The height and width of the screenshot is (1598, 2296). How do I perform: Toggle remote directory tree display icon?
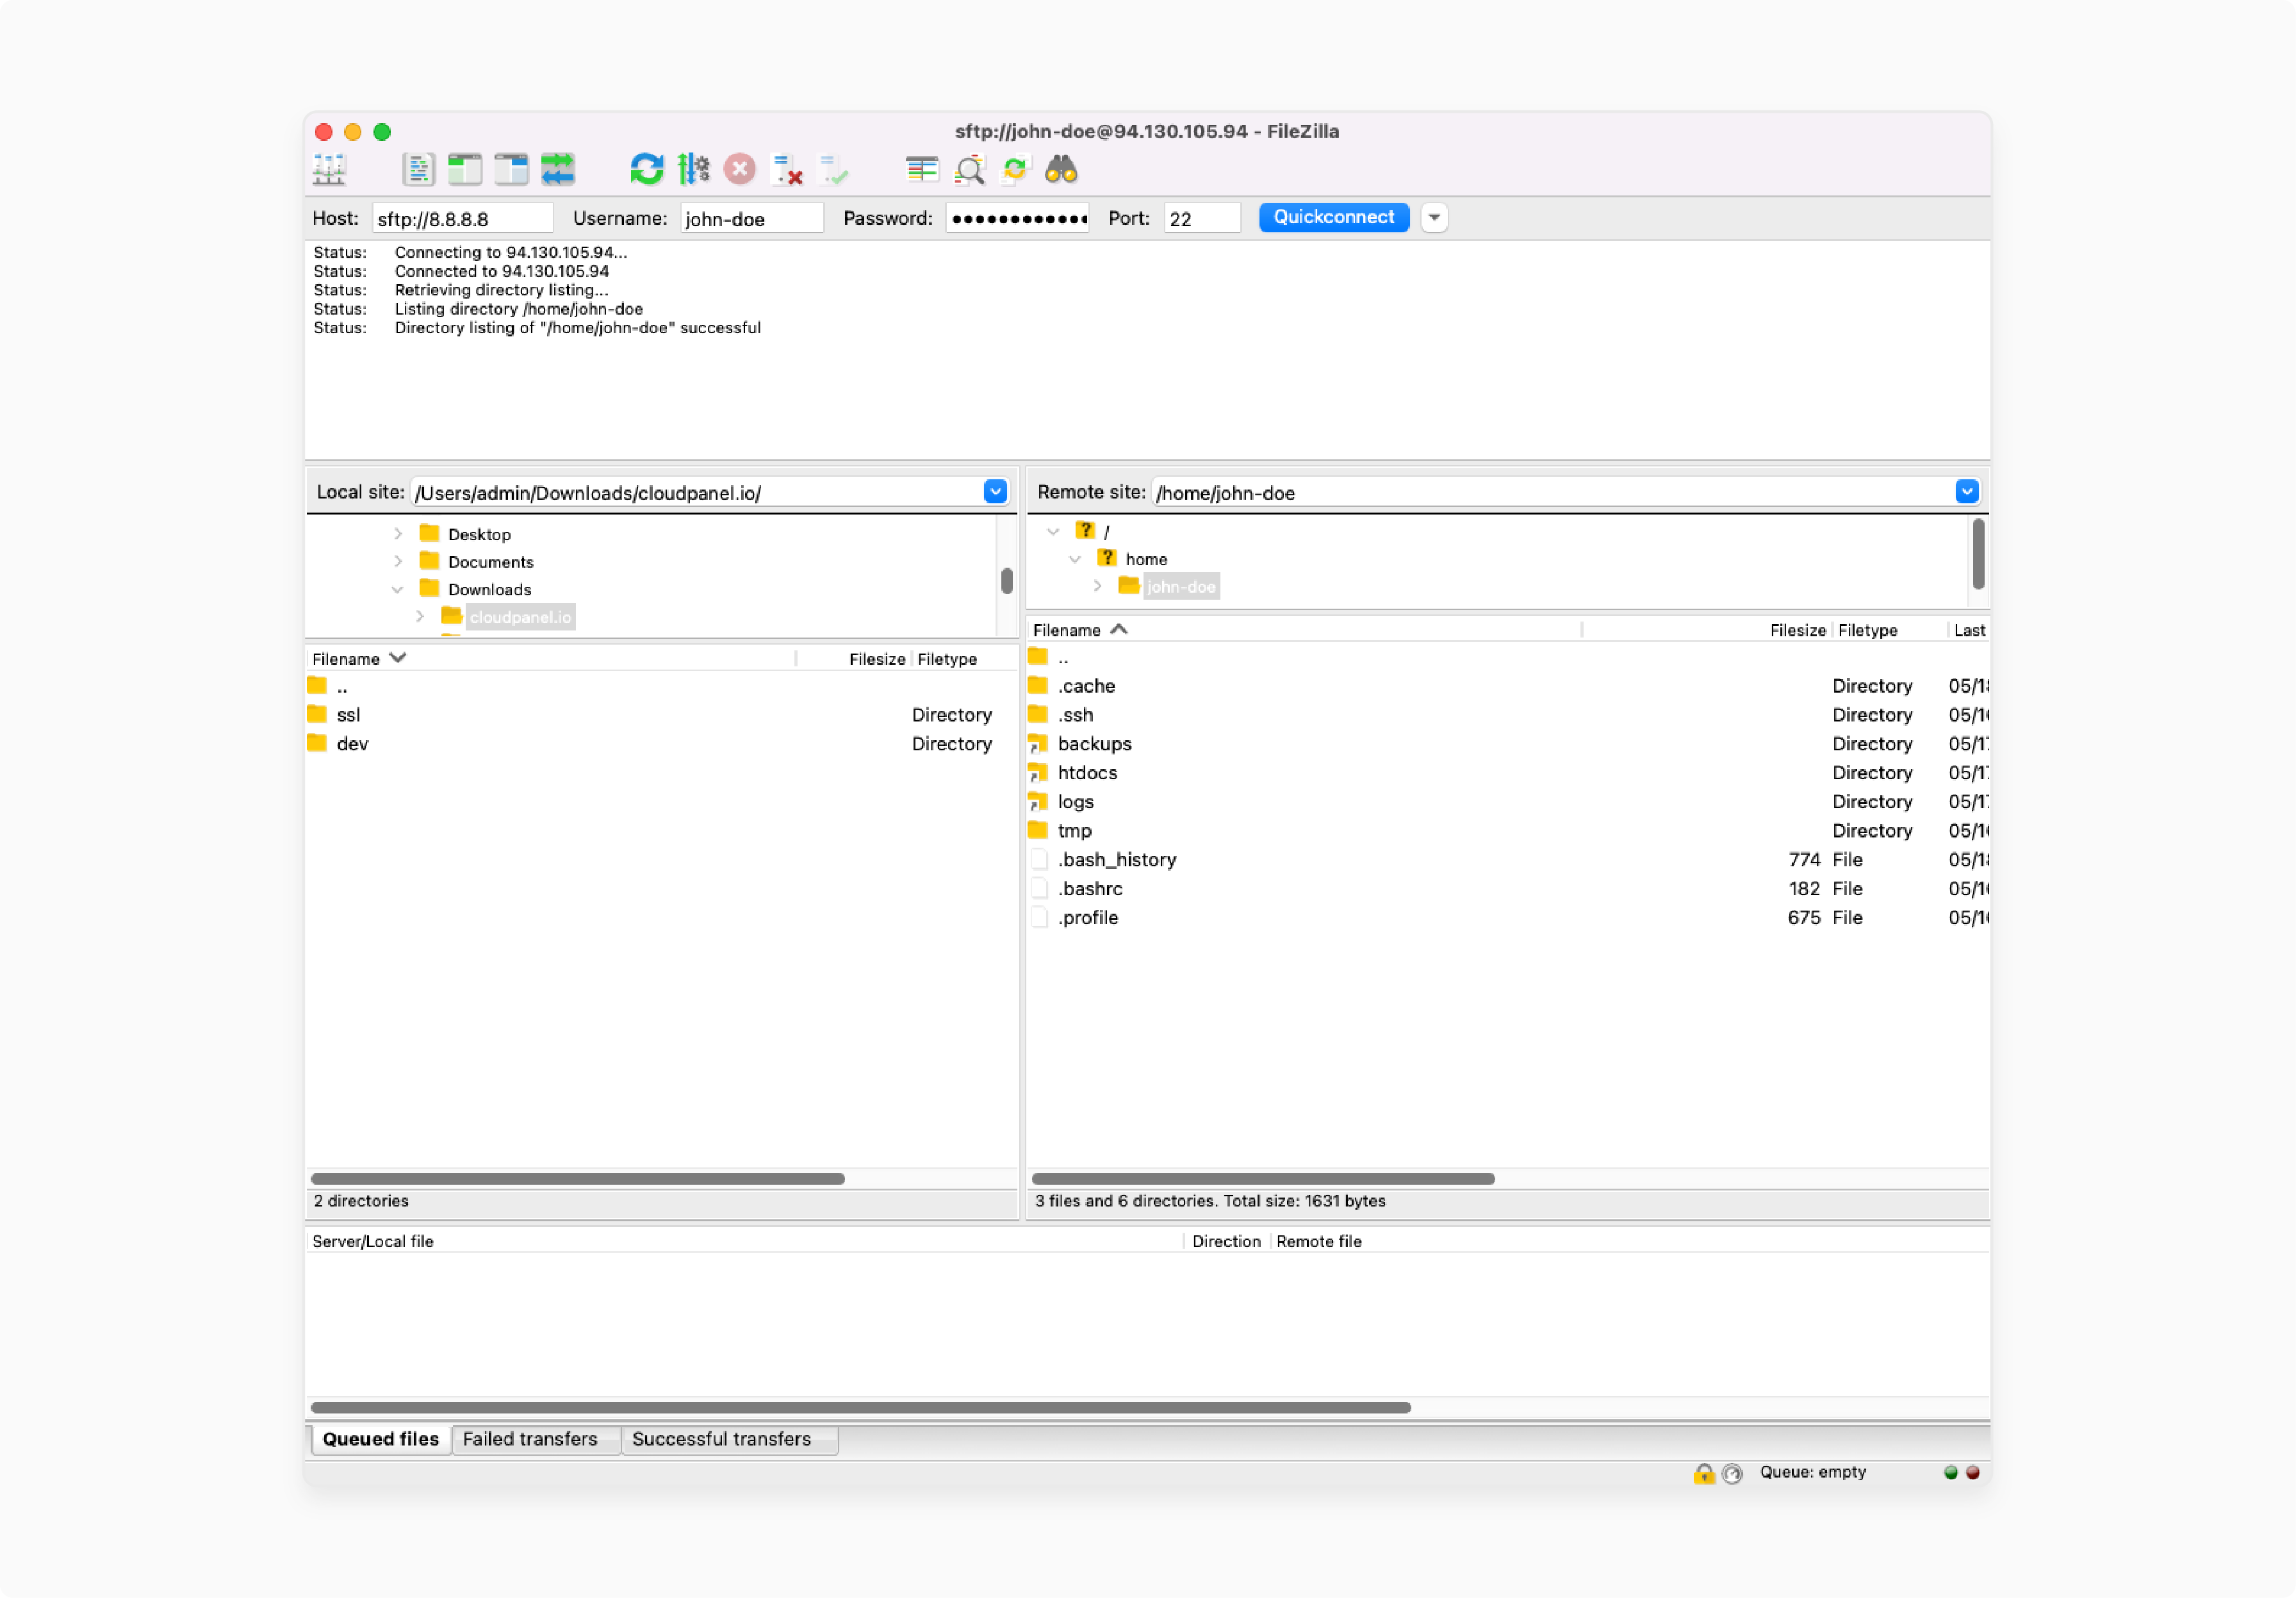coord(511,169)
